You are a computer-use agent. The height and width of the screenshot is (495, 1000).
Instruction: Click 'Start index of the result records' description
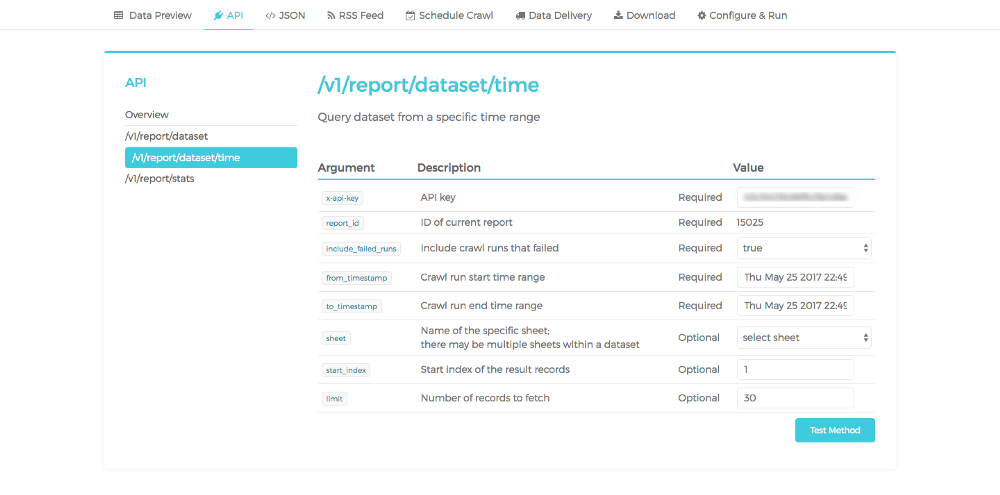tap(495, 369)
